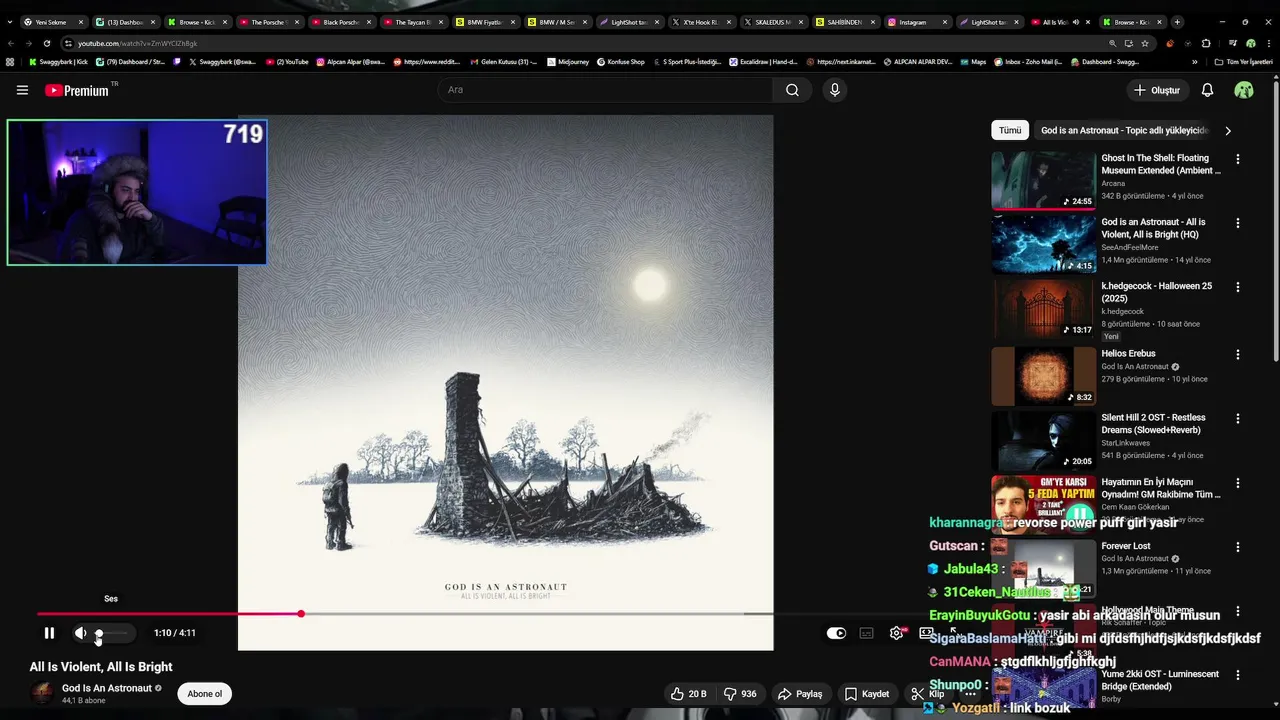Mute the video volume speaker
Viewport: 1280px width, 720px height.
81,633
